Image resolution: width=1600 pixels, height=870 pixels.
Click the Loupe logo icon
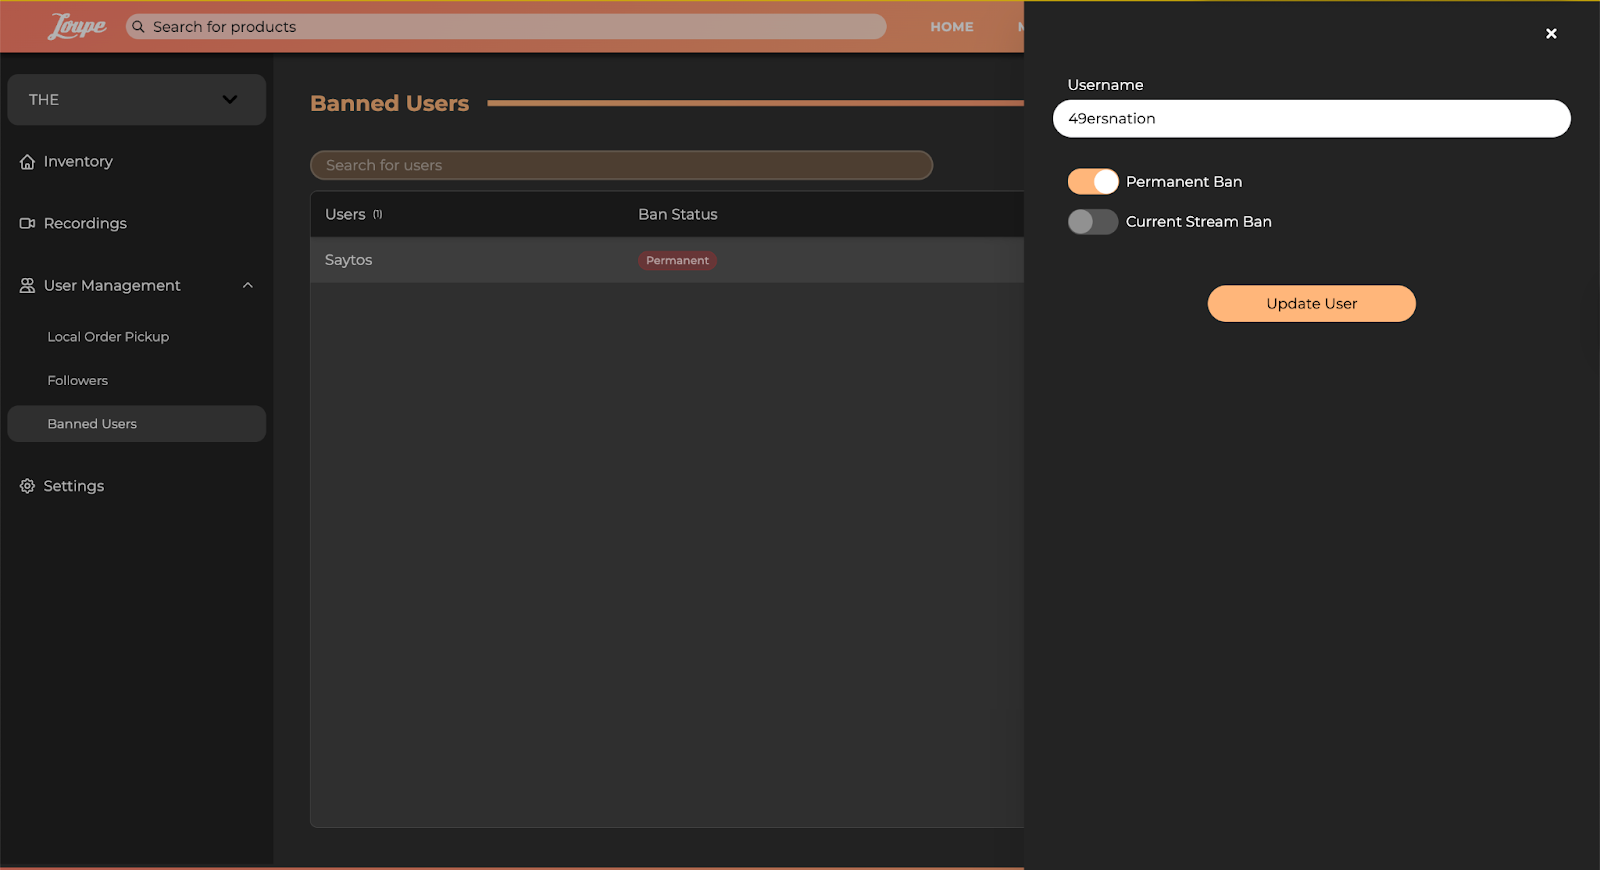(x=77, y=27)
